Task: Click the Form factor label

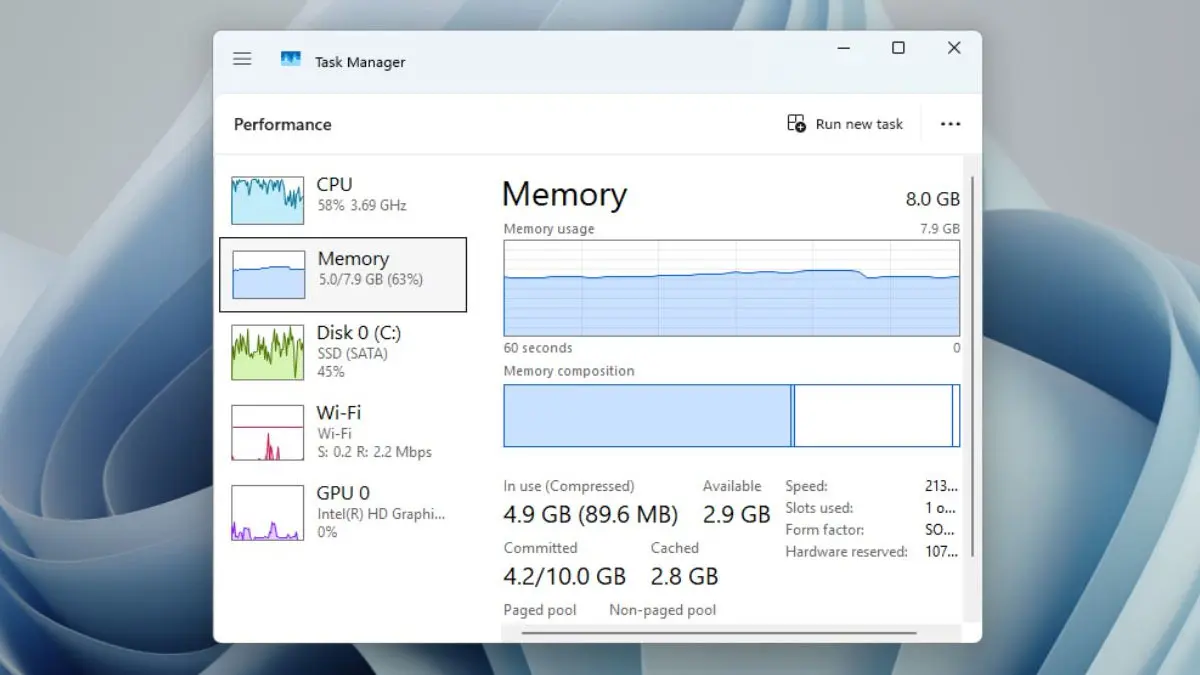Action: click(825, 530)
